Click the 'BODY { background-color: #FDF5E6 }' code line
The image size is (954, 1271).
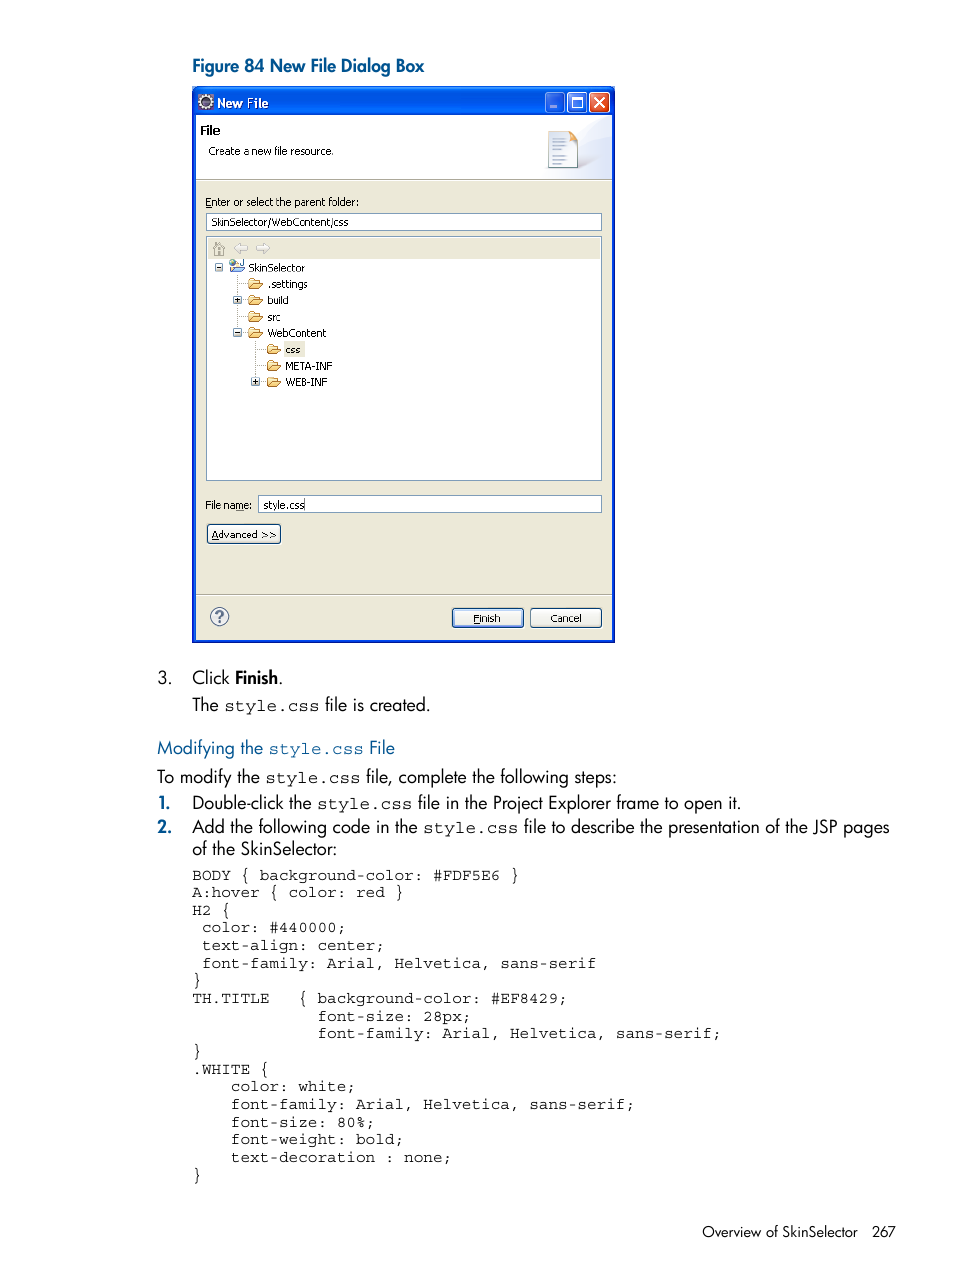point(355,876)
